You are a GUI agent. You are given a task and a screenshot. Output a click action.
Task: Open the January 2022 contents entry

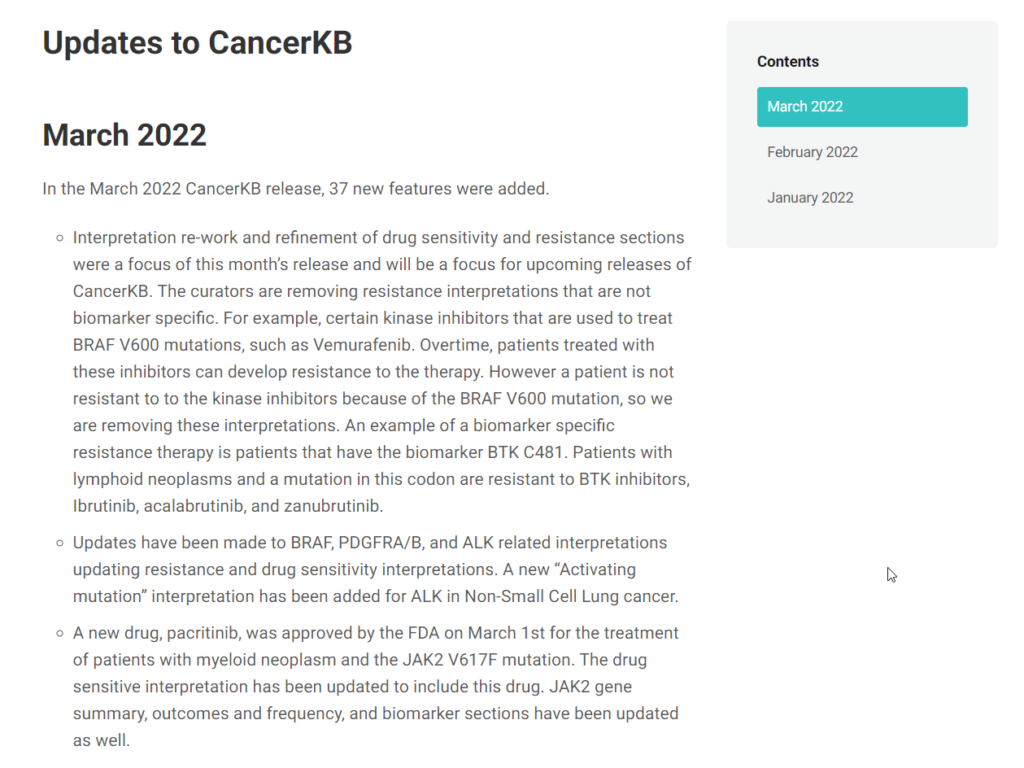[810, 198]
